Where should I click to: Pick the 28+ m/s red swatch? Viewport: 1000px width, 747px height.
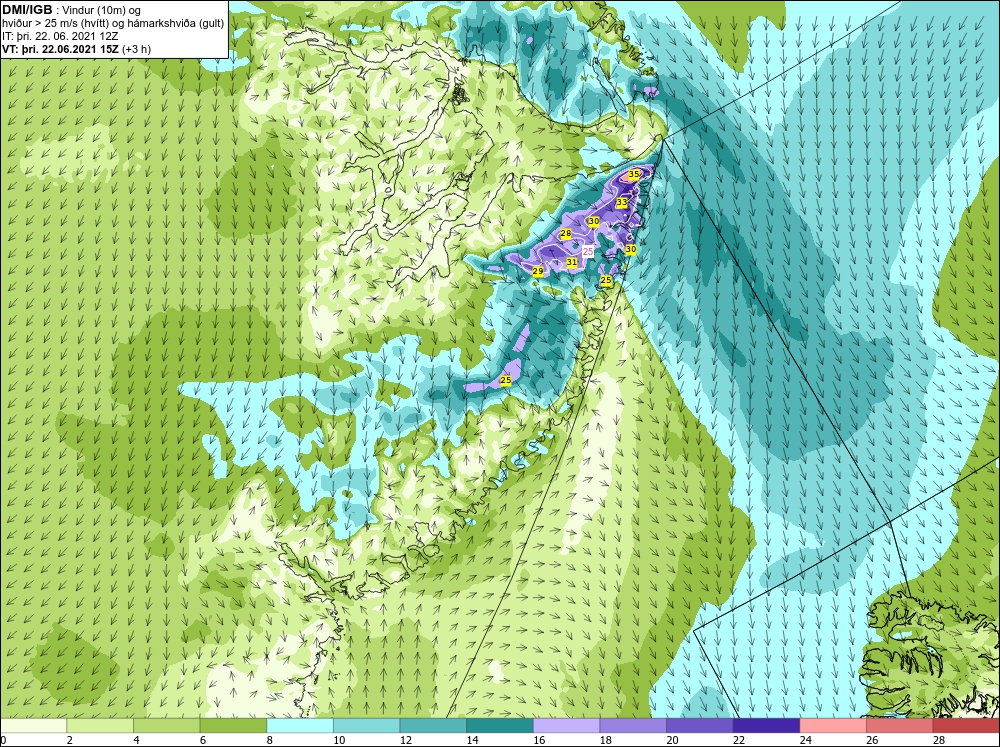(x=966, y=725)
